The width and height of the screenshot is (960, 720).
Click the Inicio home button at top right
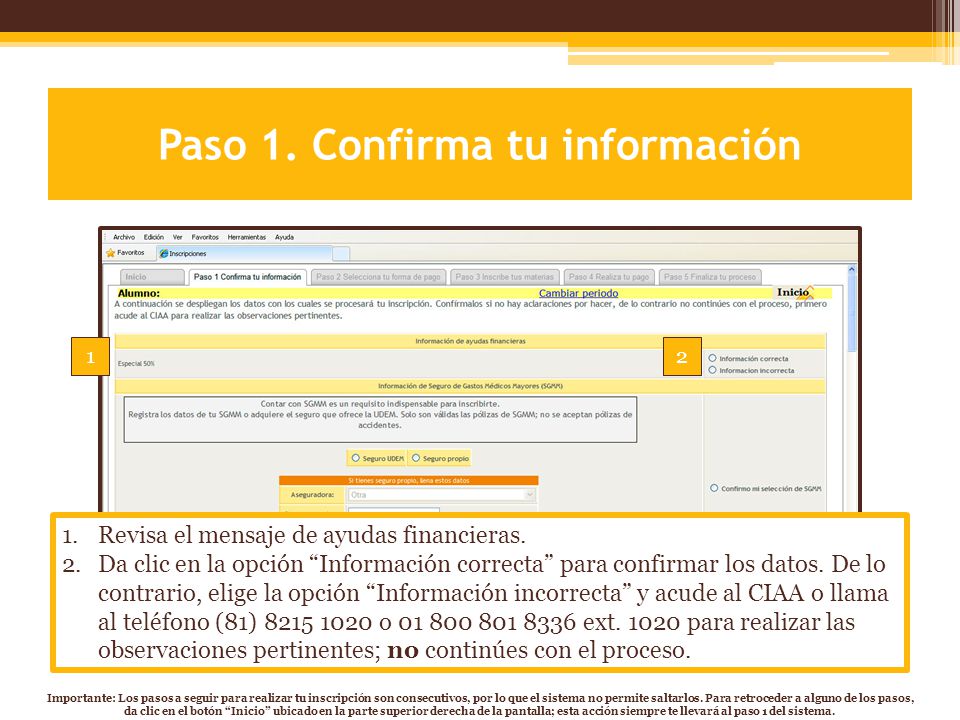click(x=795, y=292)
